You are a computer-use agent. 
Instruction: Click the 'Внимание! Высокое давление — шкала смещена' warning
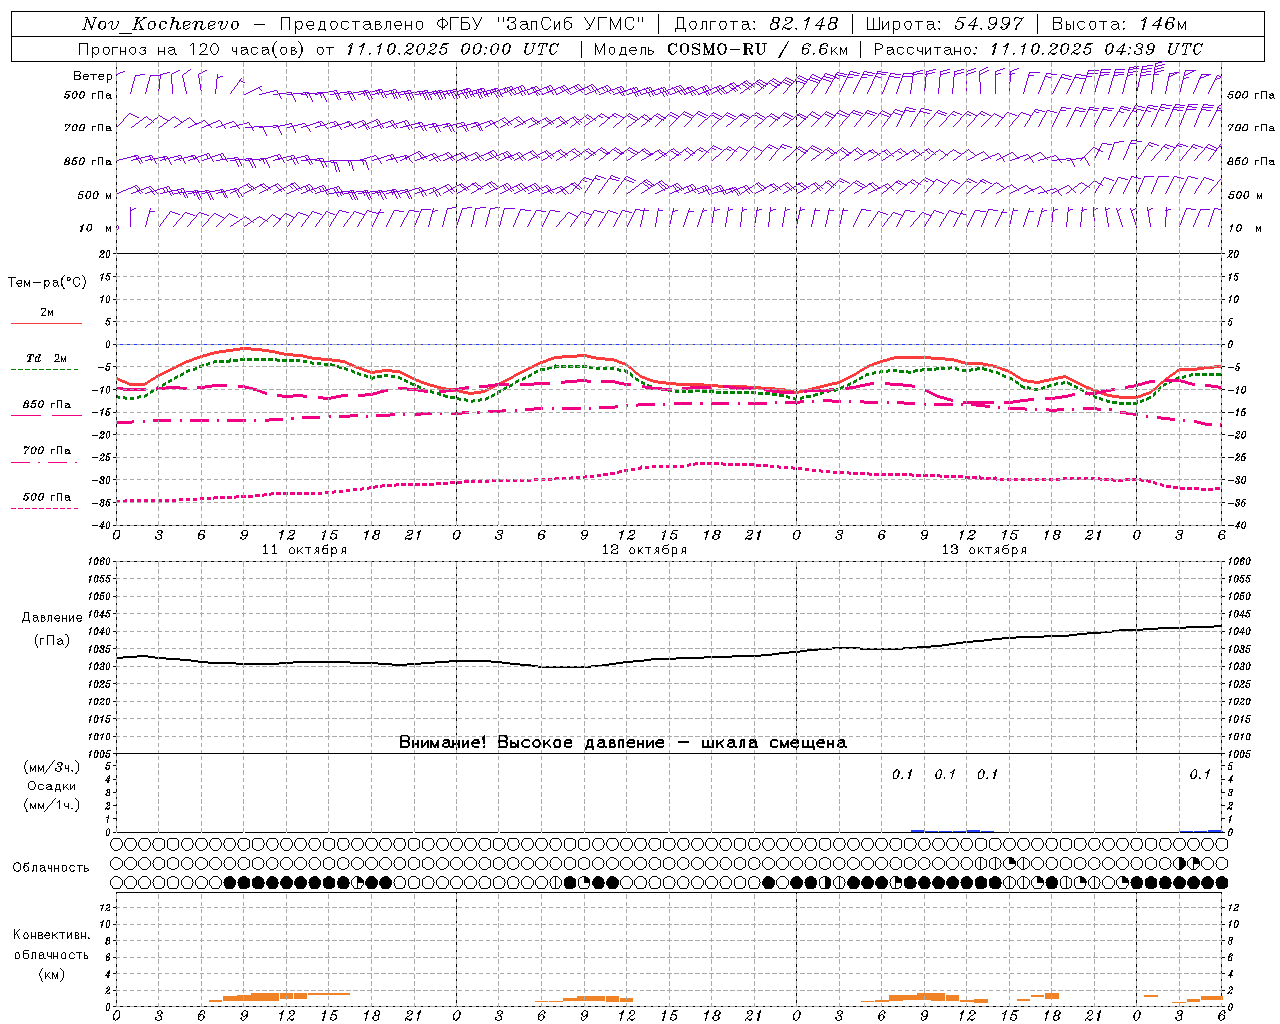pyautogui.click(x=622, y=742)
